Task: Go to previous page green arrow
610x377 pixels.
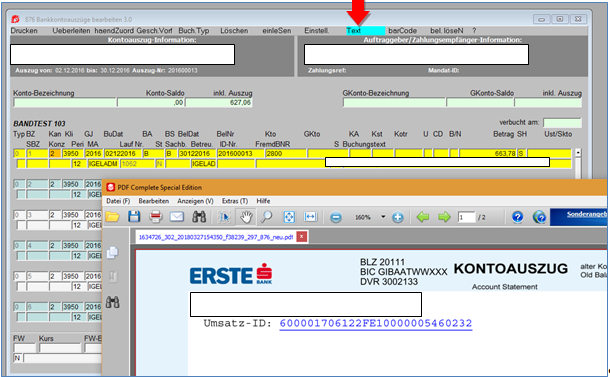Action: coord(422,217)
